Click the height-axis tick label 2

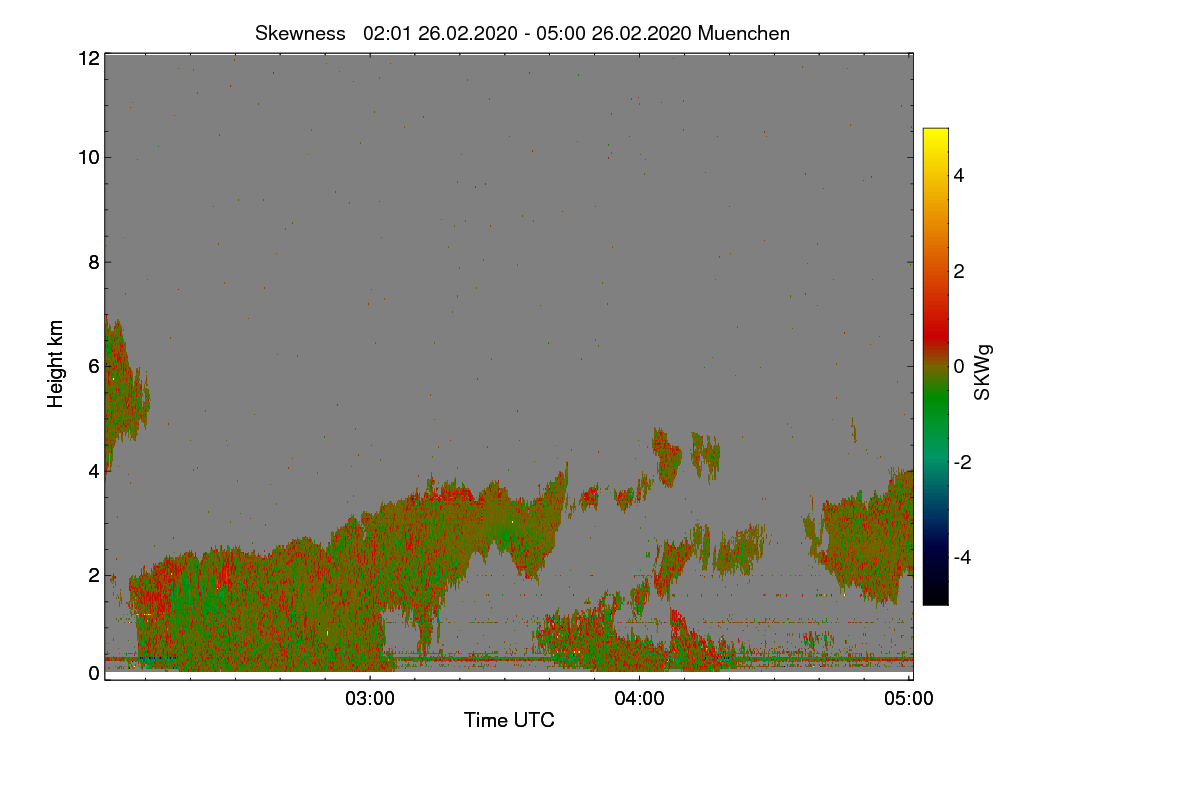(x=94, y=575)
